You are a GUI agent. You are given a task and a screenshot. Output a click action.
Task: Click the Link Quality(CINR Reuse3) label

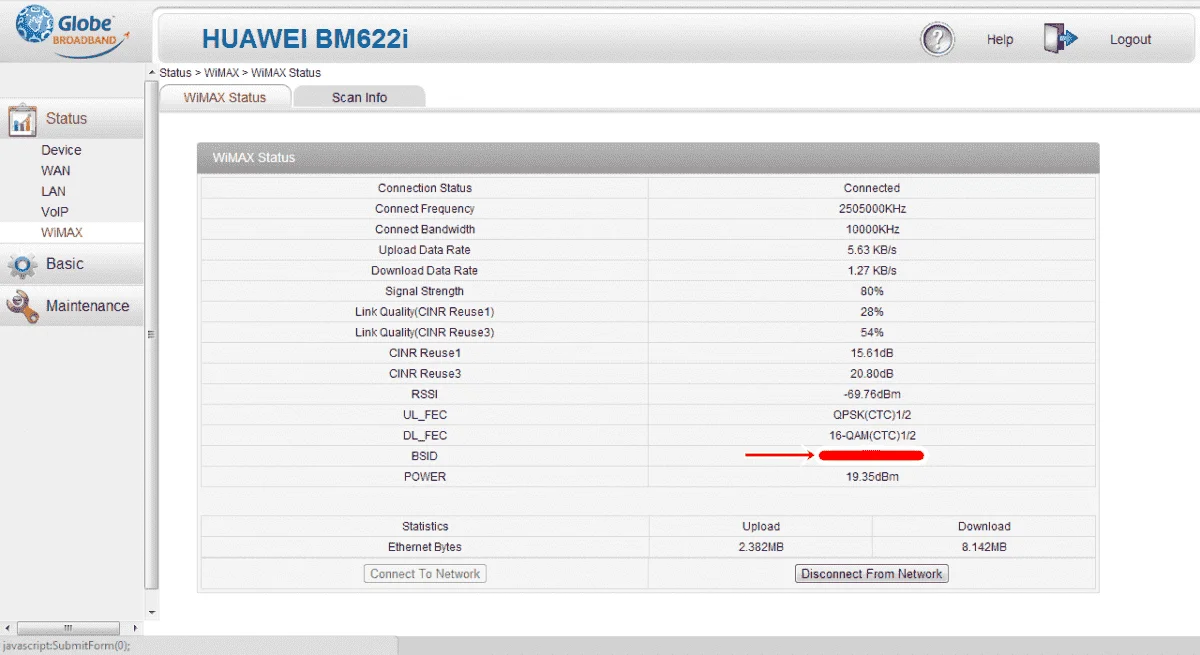coord(425,332)
